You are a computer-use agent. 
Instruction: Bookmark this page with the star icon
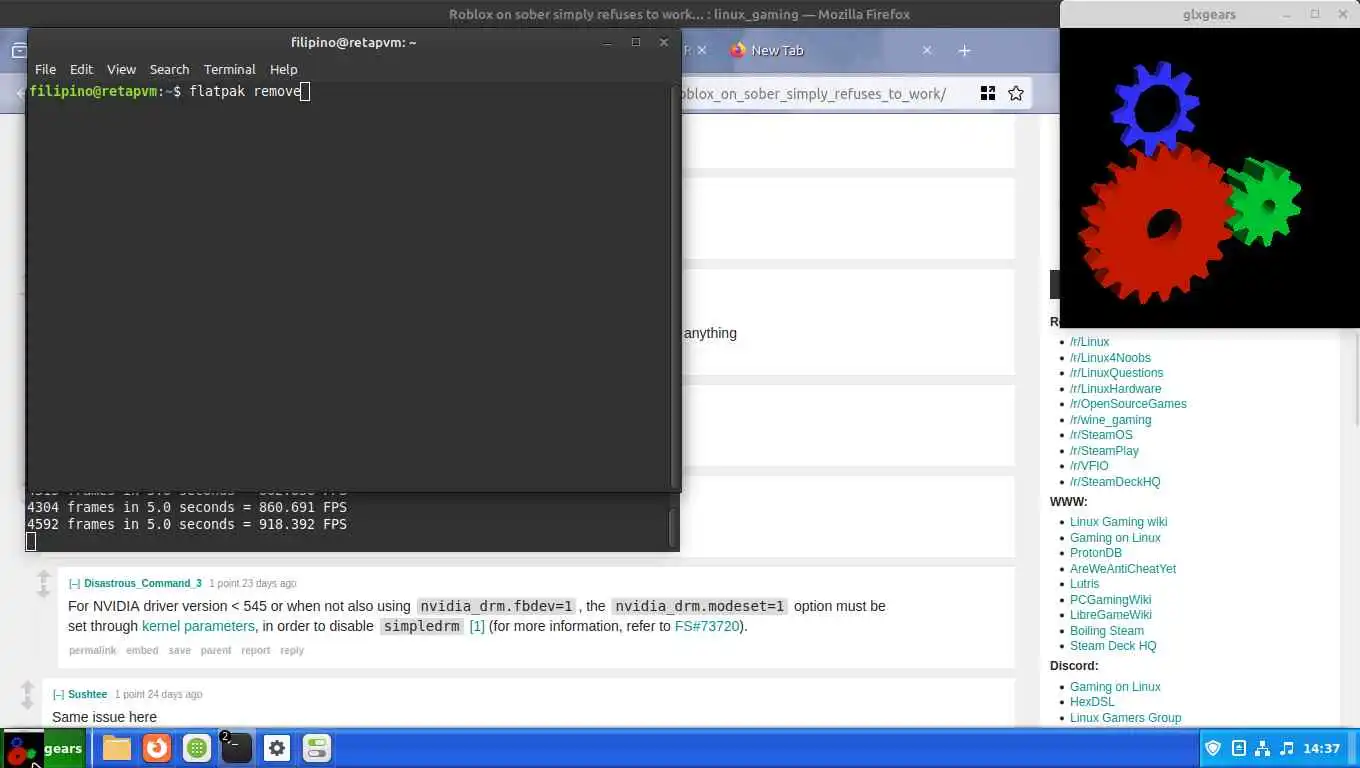[1016, 93]
